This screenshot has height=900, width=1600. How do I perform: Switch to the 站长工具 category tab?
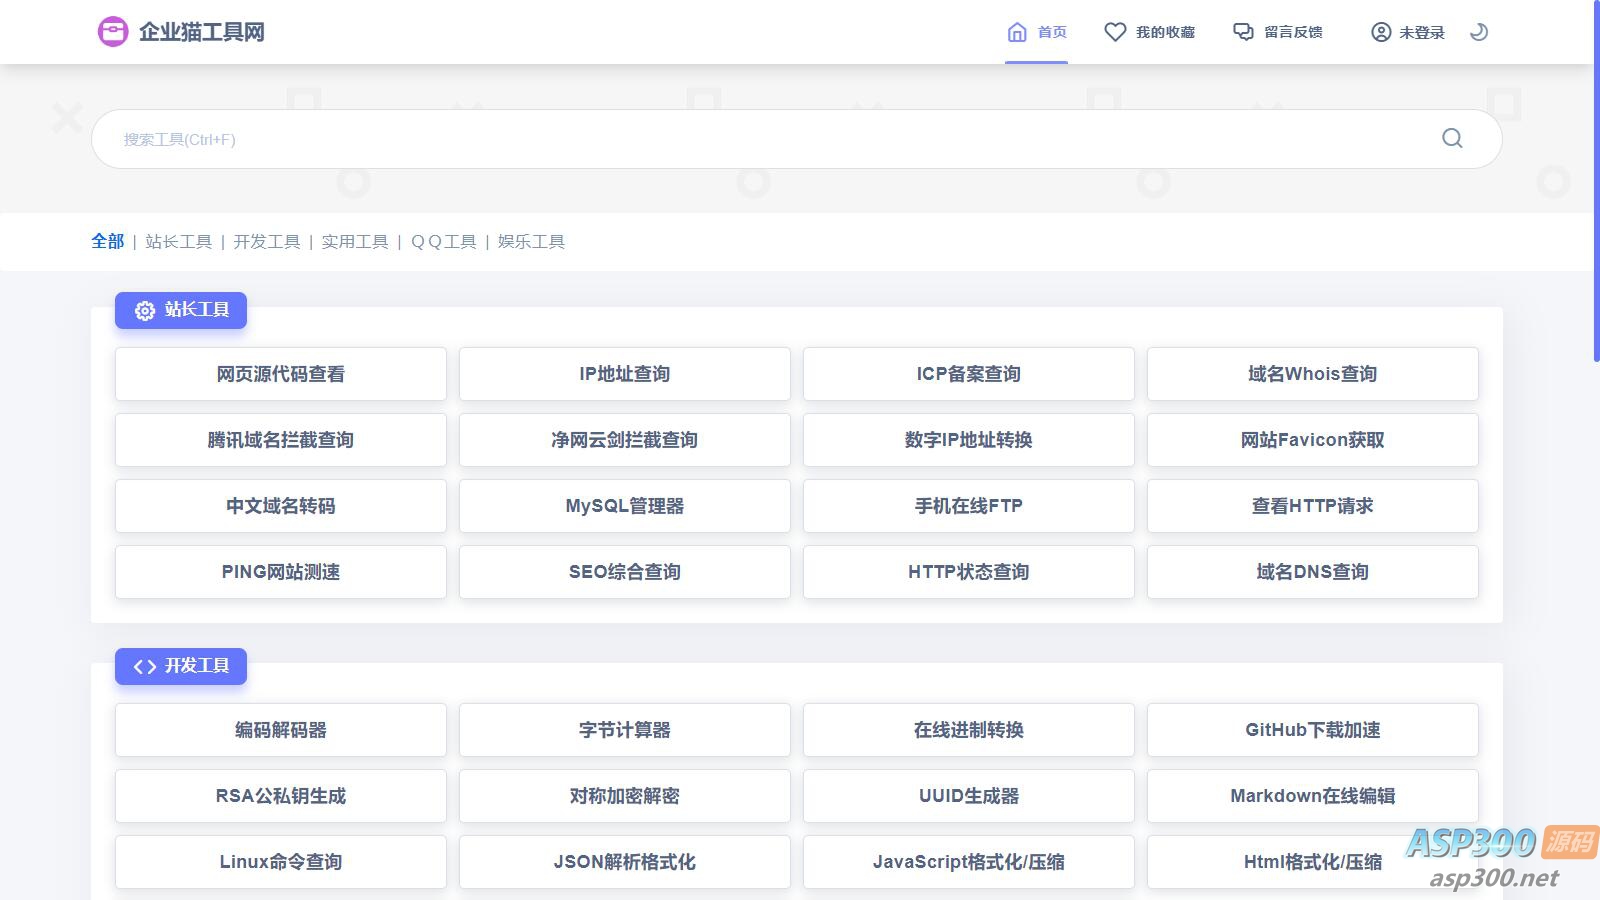pyautogui.click(x=178, y=242)
